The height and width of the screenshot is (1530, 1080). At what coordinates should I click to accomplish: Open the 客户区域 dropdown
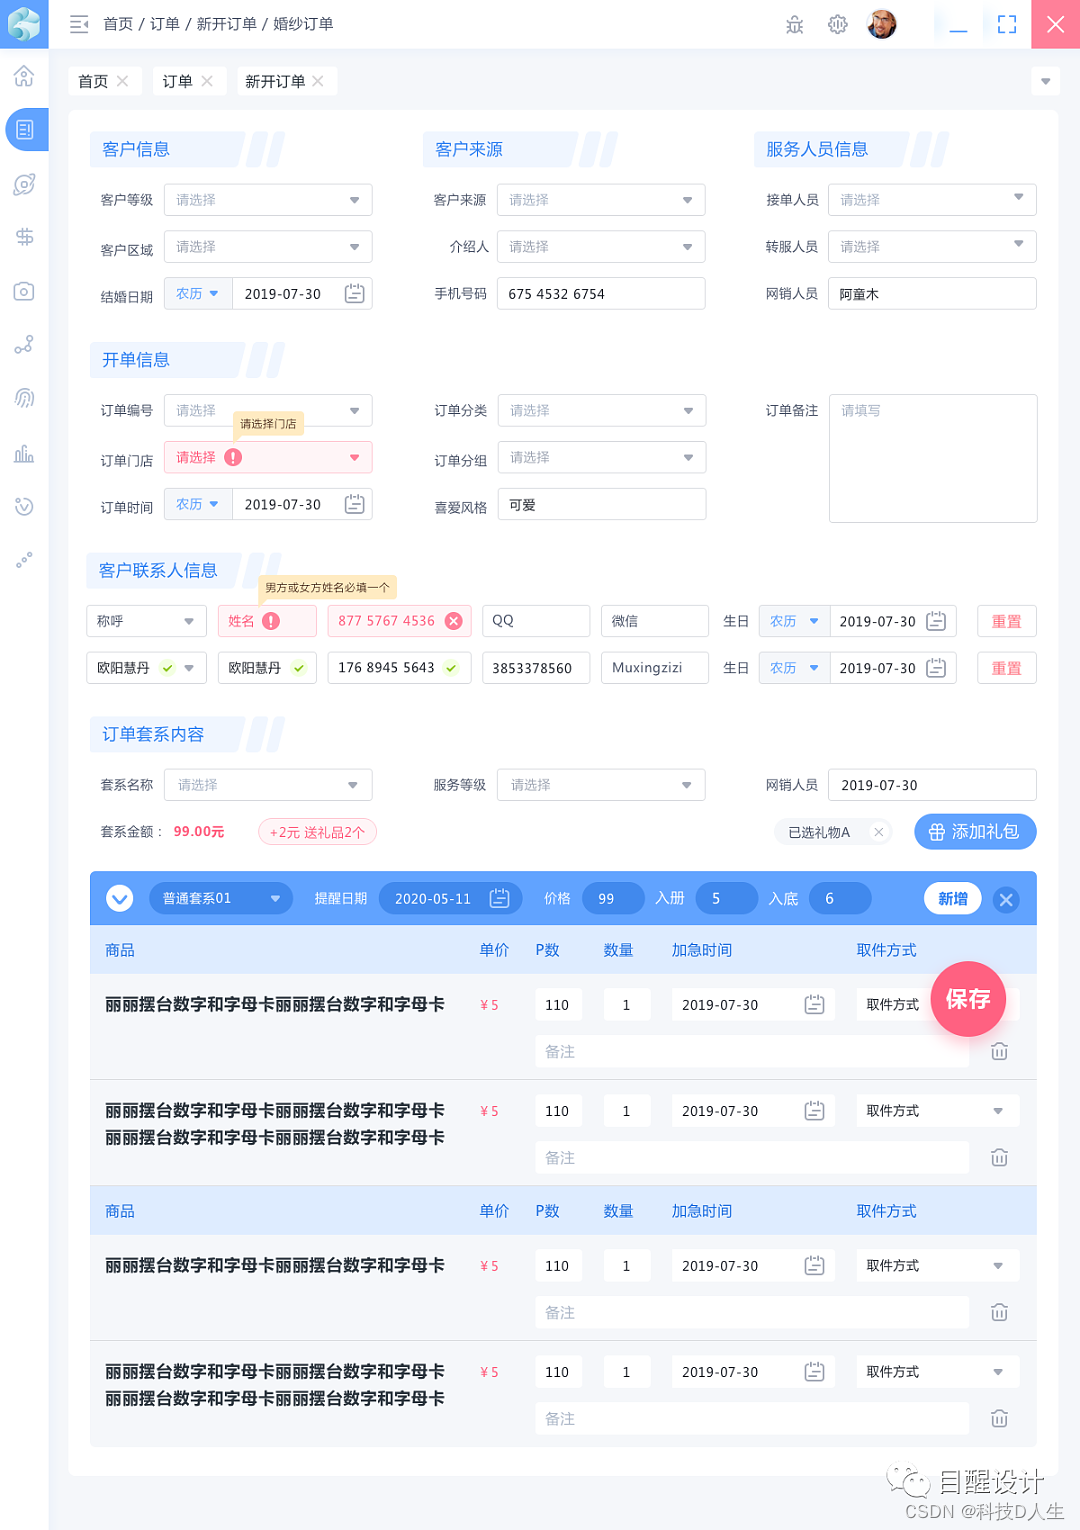click(268, 247)
